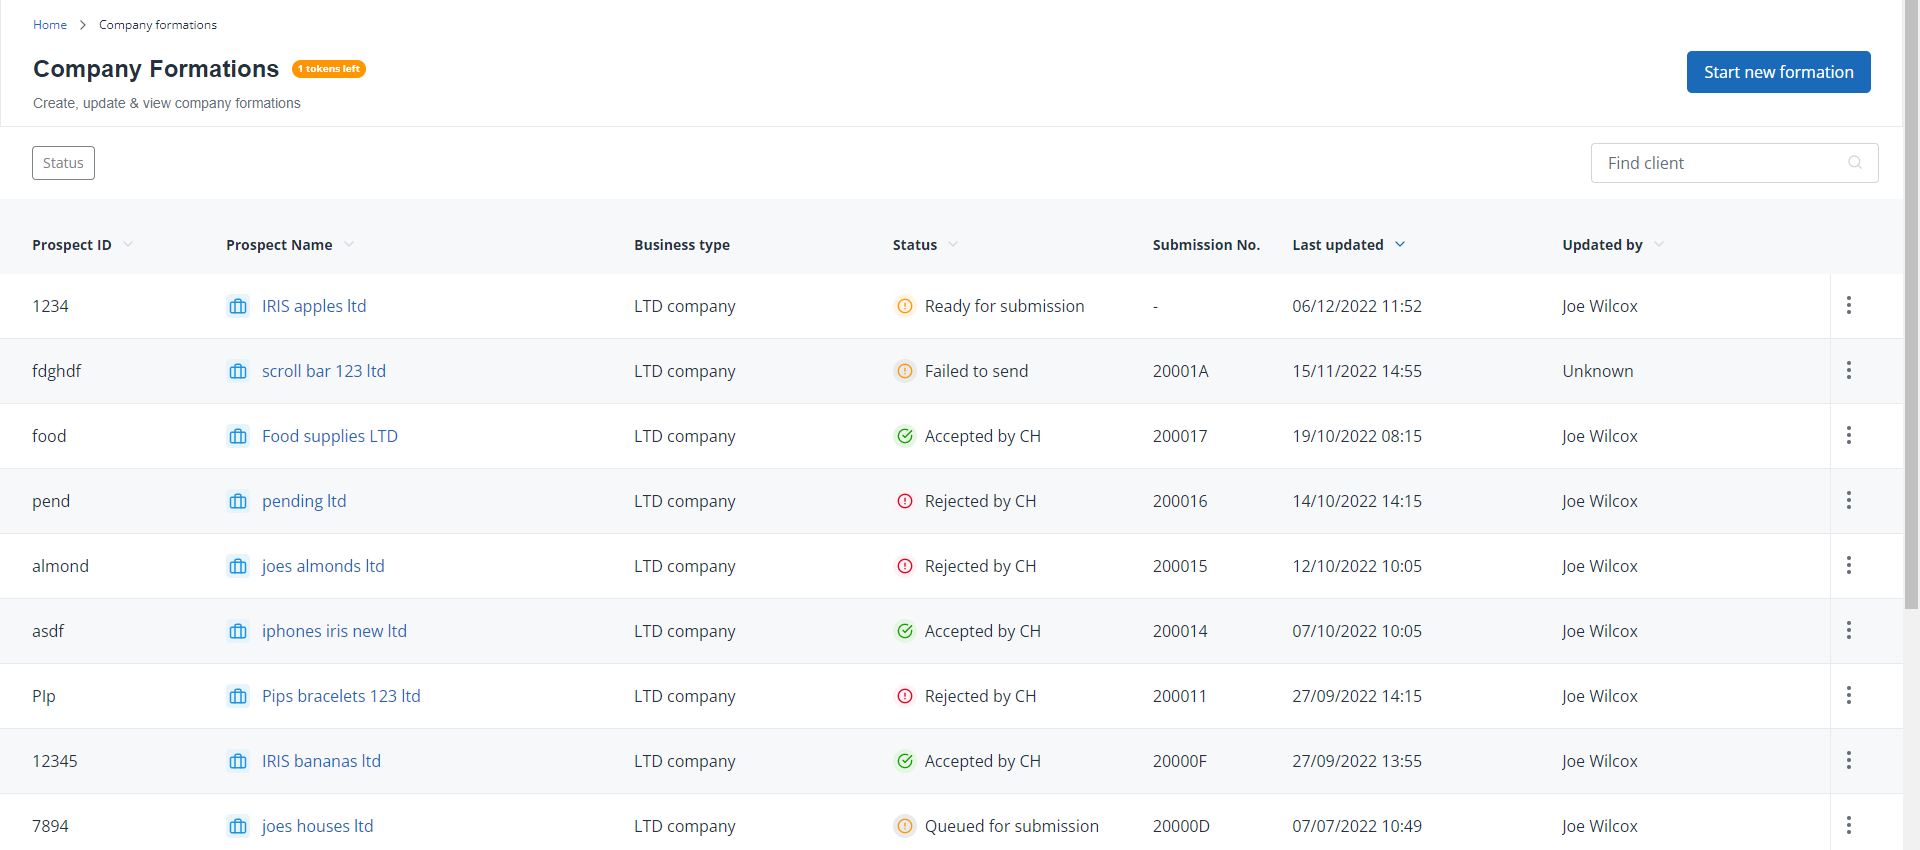Start a new formation

click(1778, 72)
